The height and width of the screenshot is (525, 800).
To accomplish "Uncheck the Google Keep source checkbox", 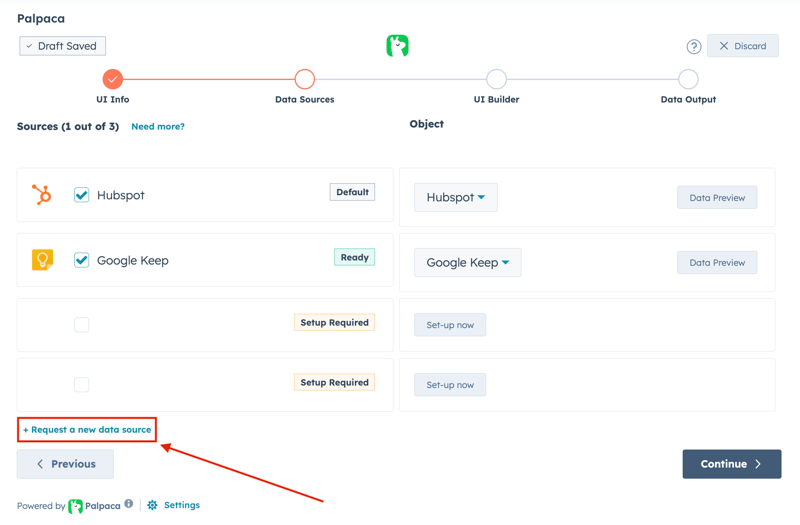I will [x=82, y=260].
